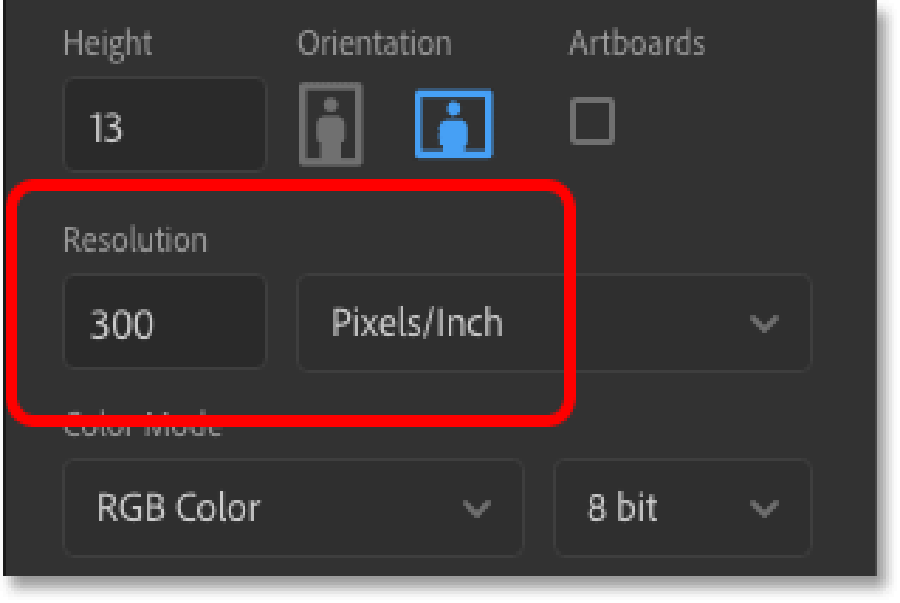Click the RGB Color text

point(179,508)
